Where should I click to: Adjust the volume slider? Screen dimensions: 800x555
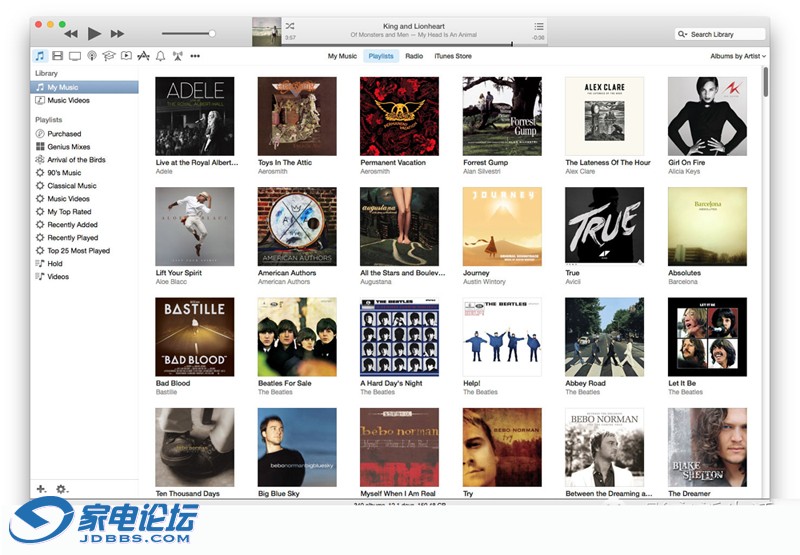[188, 34]
